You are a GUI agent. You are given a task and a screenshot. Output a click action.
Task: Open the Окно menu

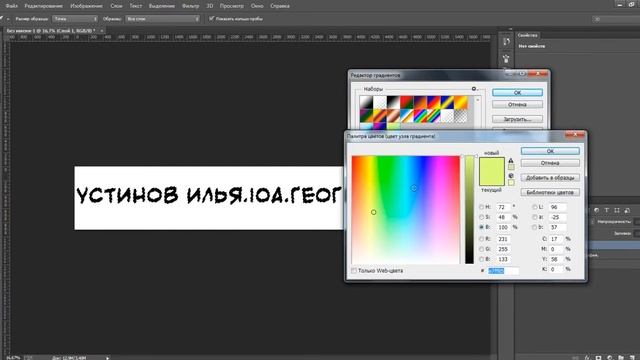click(257, 6)
